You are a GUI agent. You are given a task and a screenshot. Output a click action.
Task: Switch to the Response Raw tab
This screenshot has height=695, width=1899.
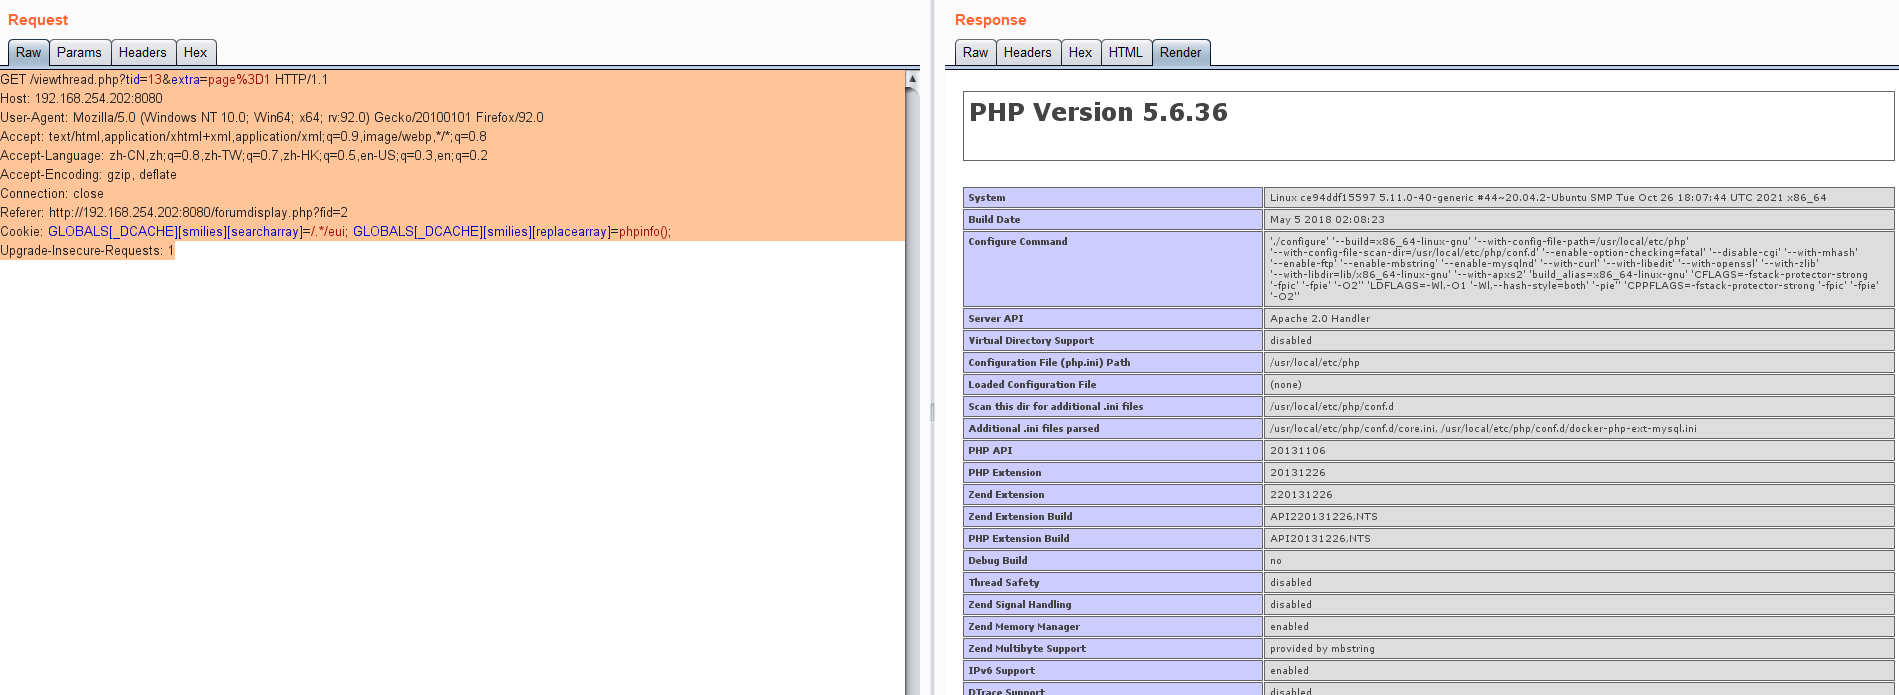[976, 53]
